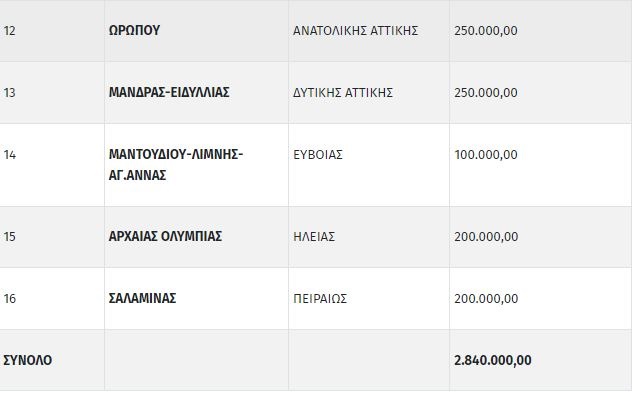Click the ΗΛΕΙΑΣ region text

click(314, 237)
